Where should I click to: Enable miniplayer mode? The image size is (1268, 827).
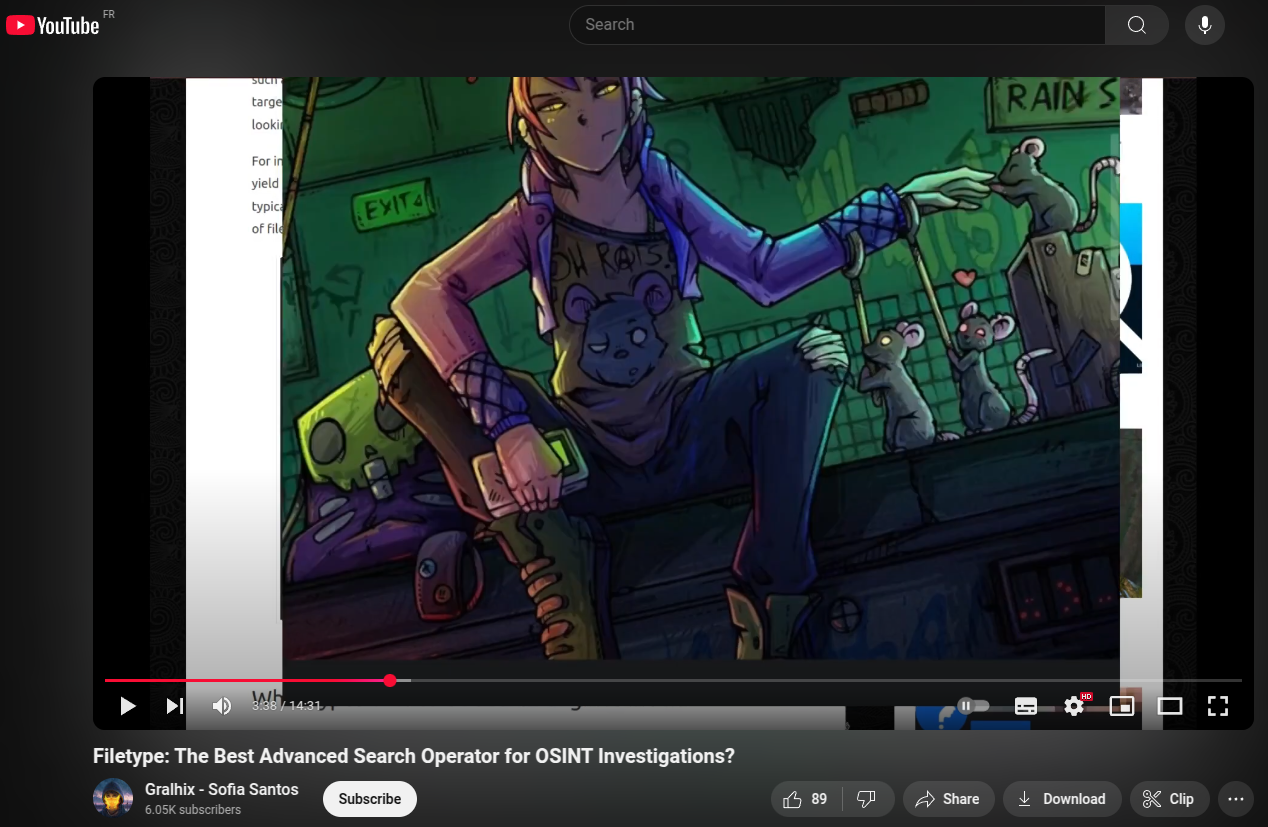[x=1122, y=706]
